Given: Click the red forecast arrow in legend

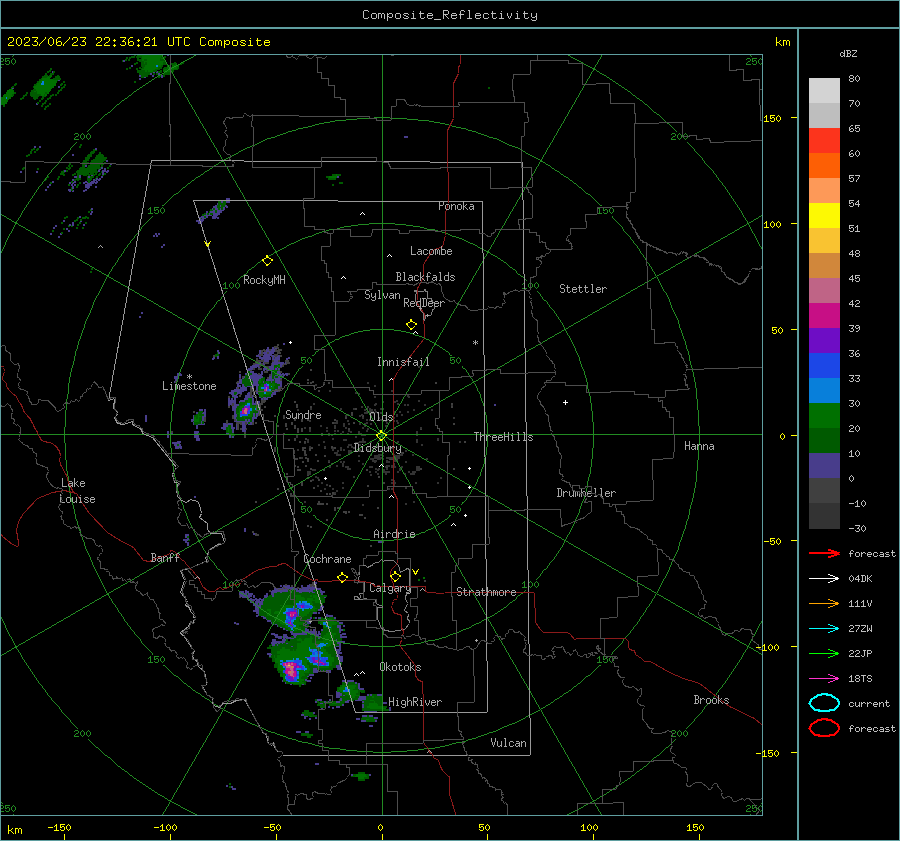Looking at the screenshot, I should point(824,553).
